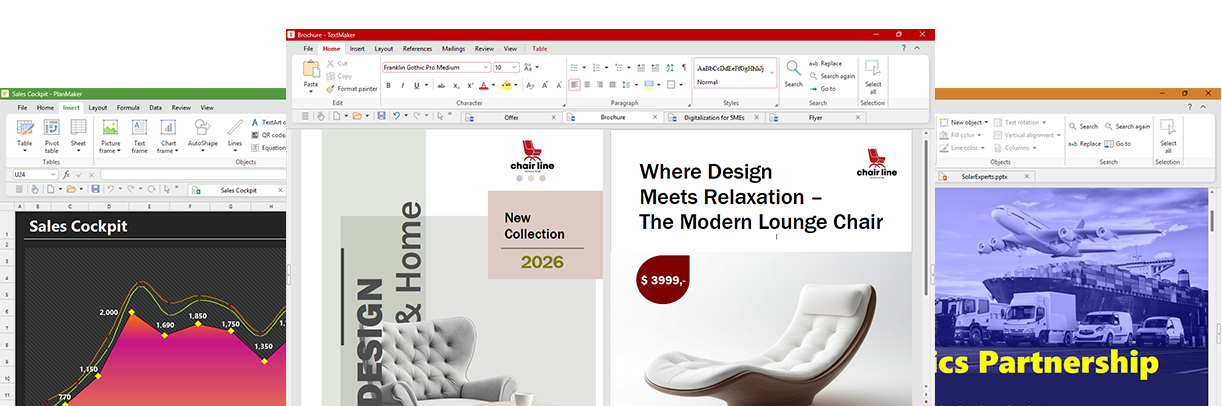The width and height of the screenshot is (1222, 406).
Task: Click PlanMaker formula input bar
Action: [x=193, y=174]
